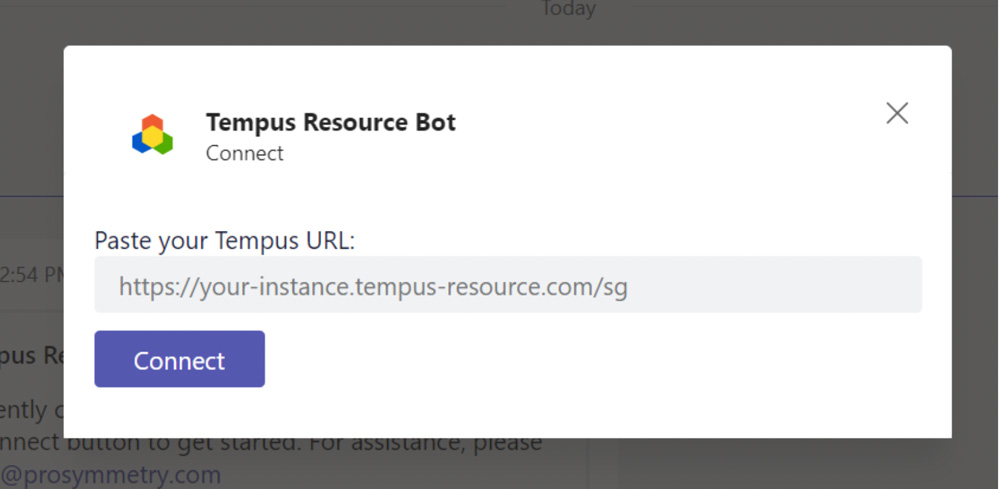1000x489 pixels.
Task: Click the dimmed overlay above the dialog
Action: click(x=300, y=22)
